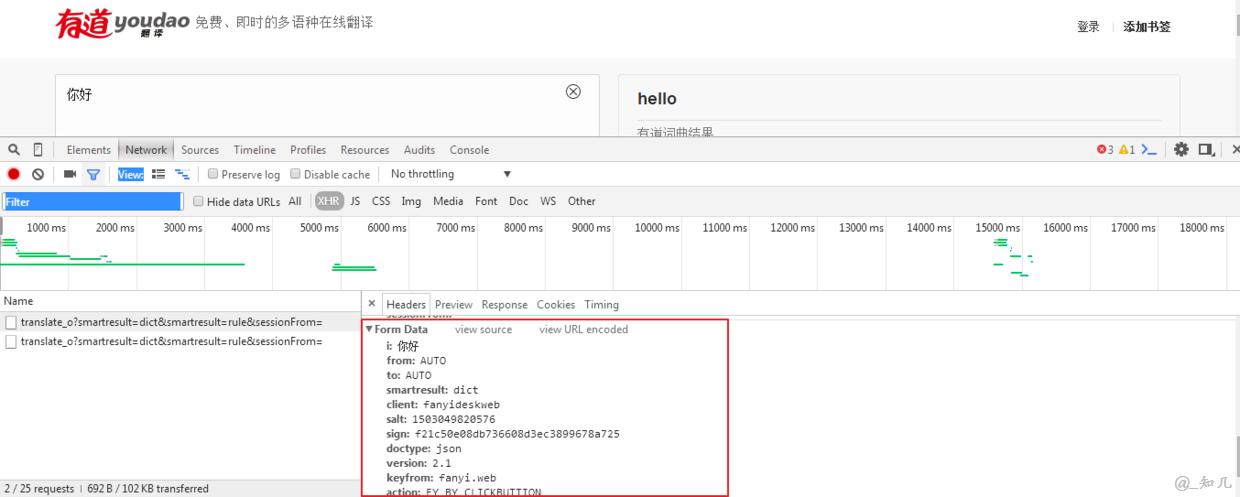Open DevTools settings gear
Screen dimensions: 1240x497
[1181, 150]
